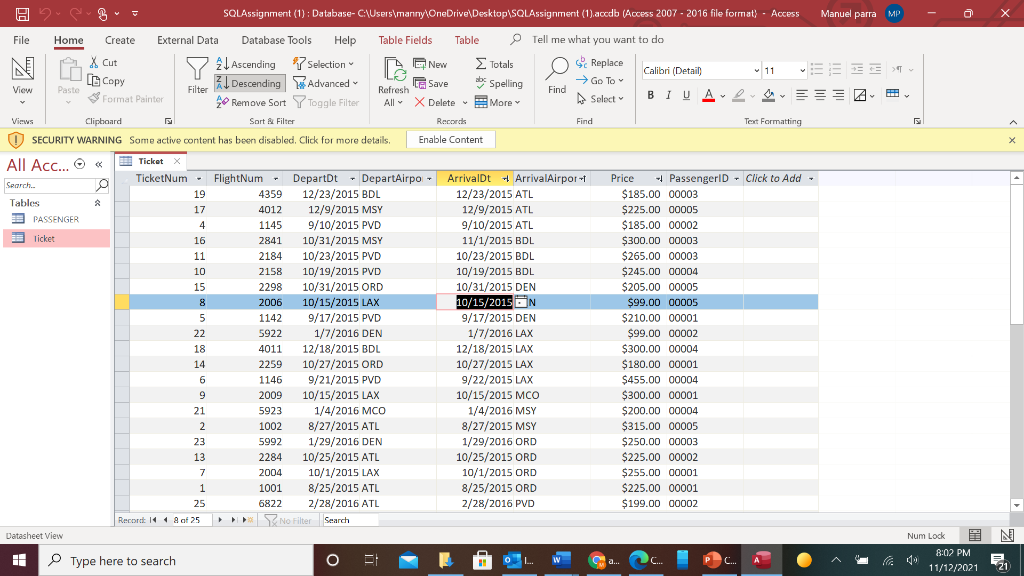Viewport: 1024px width, 576px height.
Task: Copy the selection to clipboard
Action: pyautogui.click(x=105, y=81)
